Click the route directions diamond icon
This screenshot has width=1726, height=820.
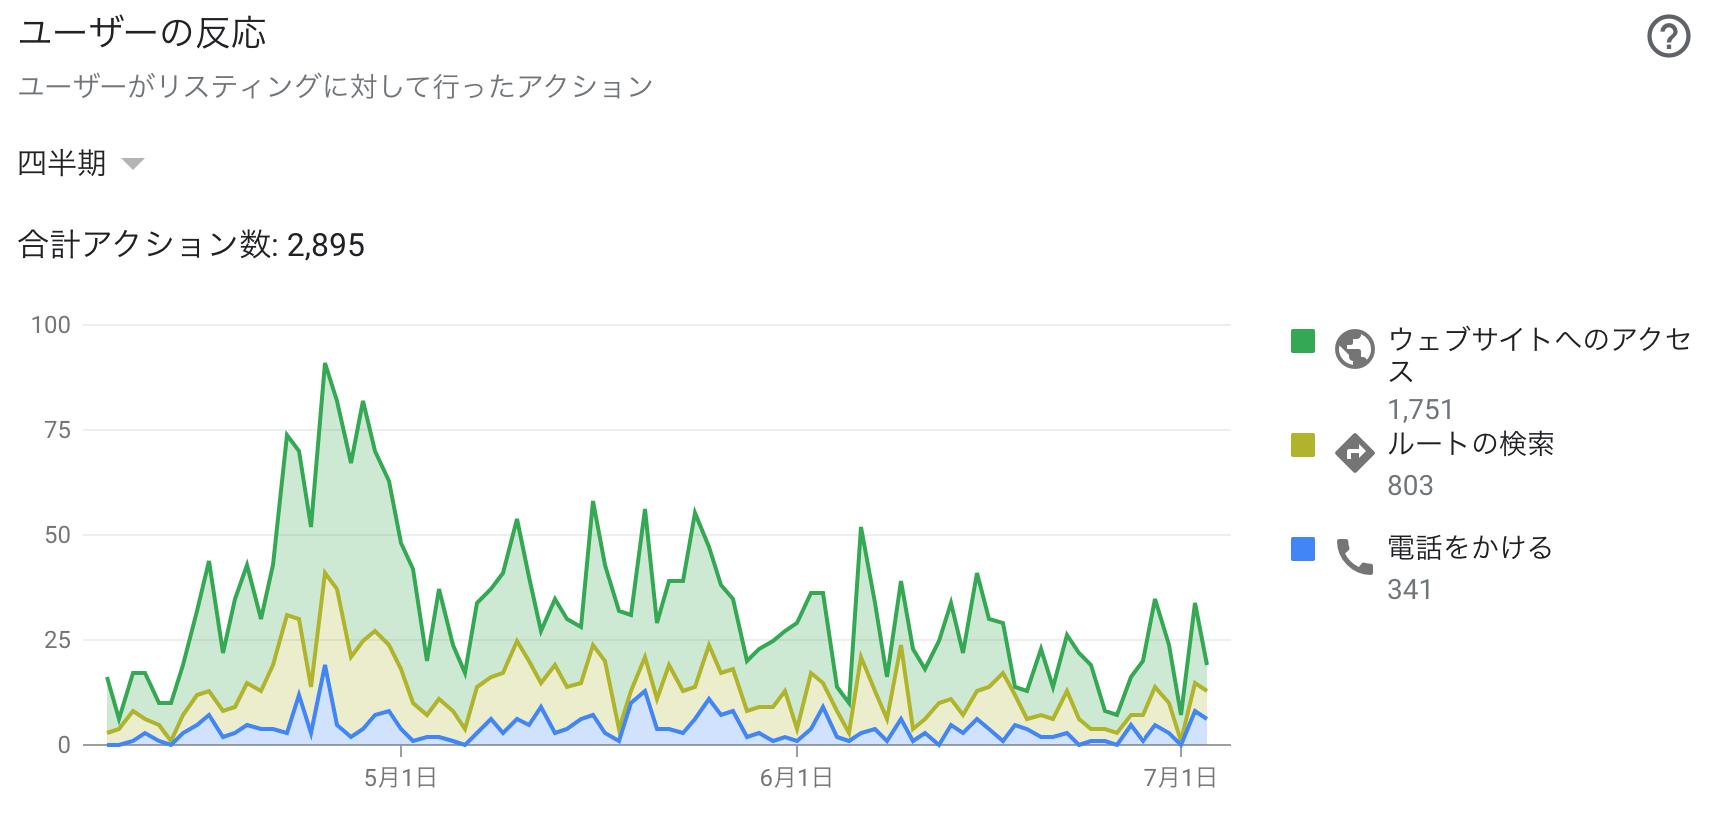pos(1354,452)
